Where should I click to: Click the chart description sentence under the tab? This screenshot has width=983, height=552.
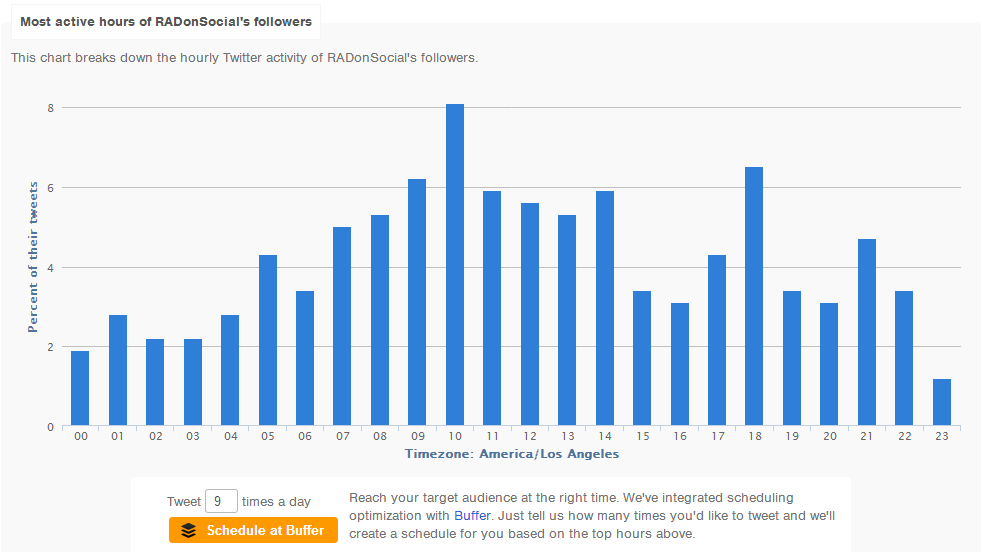click(x=244, y=58)
